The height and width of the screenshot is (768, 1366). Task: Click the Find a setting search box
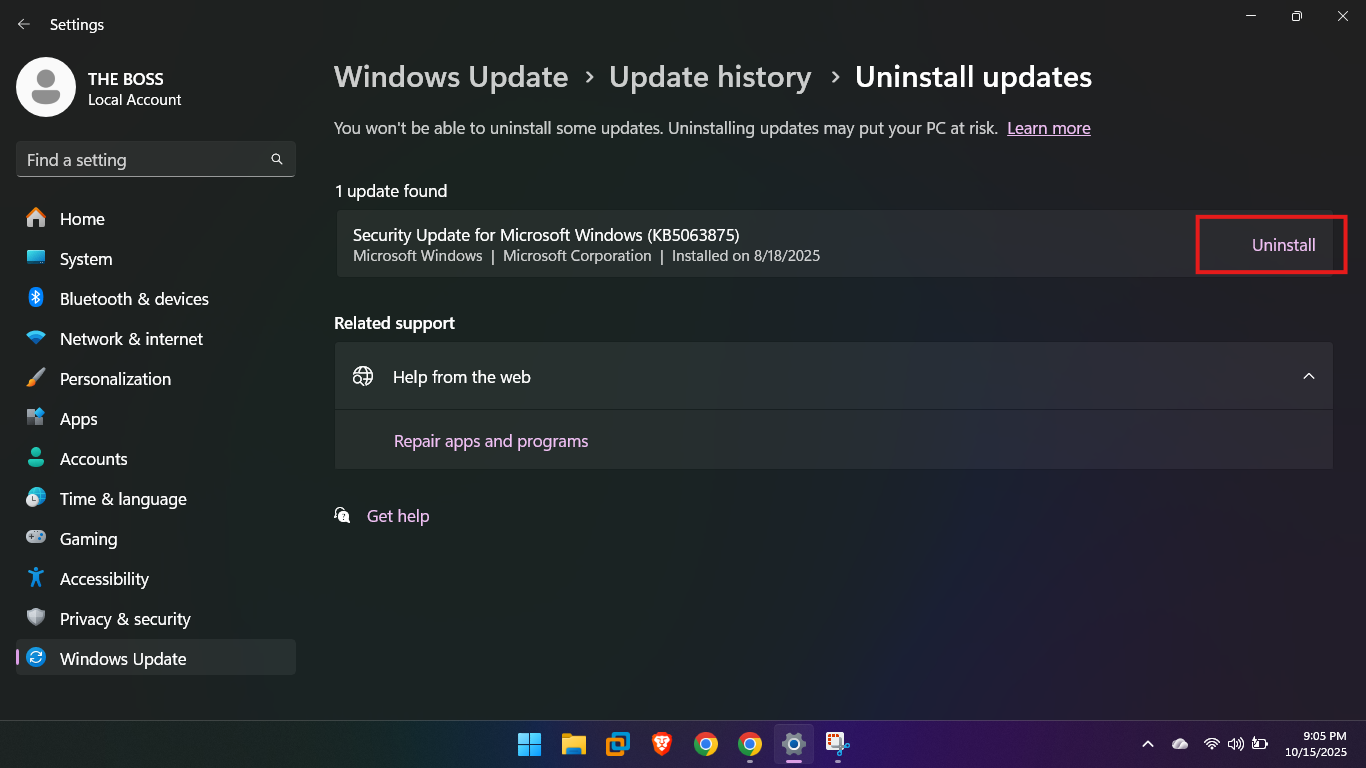tap(145, 160)
